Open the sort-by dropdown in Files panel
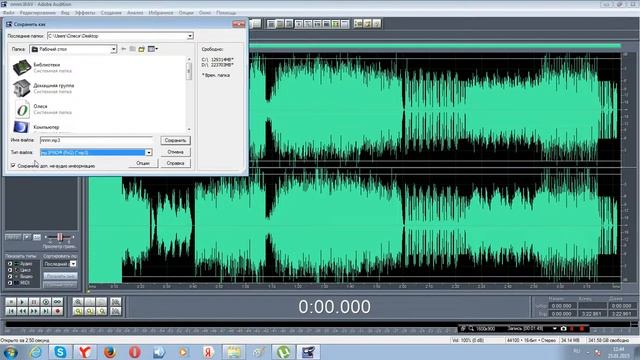 [73, 264]
